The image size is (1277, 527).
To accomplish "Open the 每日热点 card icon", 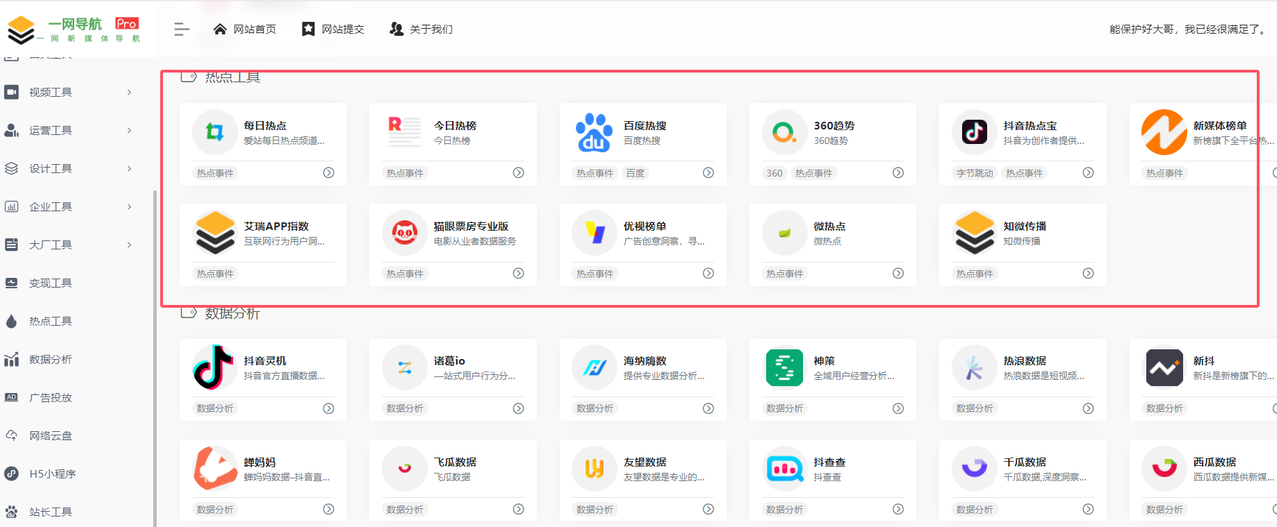I will 214,132.
